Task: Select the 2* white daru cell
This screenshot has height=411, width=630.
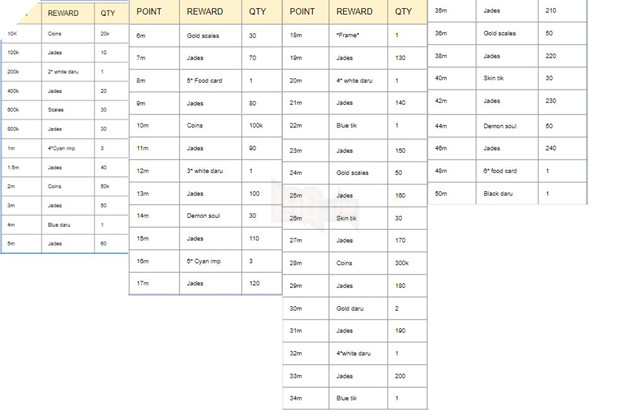Action: pyautogui.click(x=64, y=72)
